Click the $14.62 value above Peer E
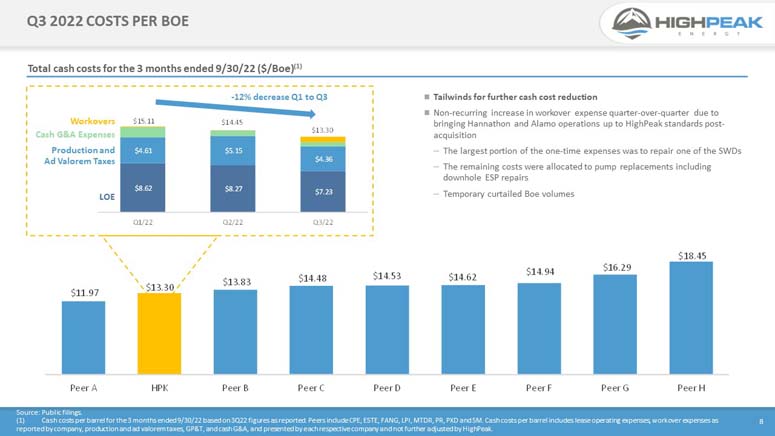 click(x=463, y=277)
